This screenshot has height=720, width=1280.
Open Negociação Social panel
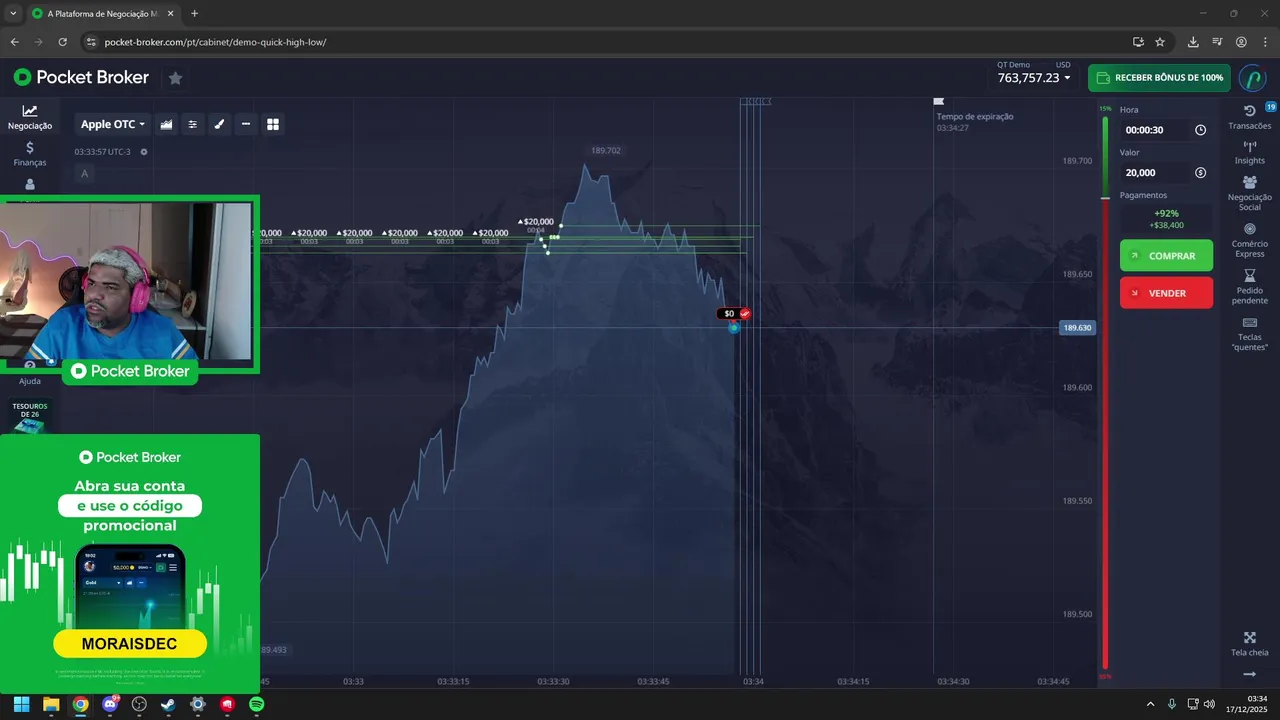pyautogui.click(x=1250, y=193)
